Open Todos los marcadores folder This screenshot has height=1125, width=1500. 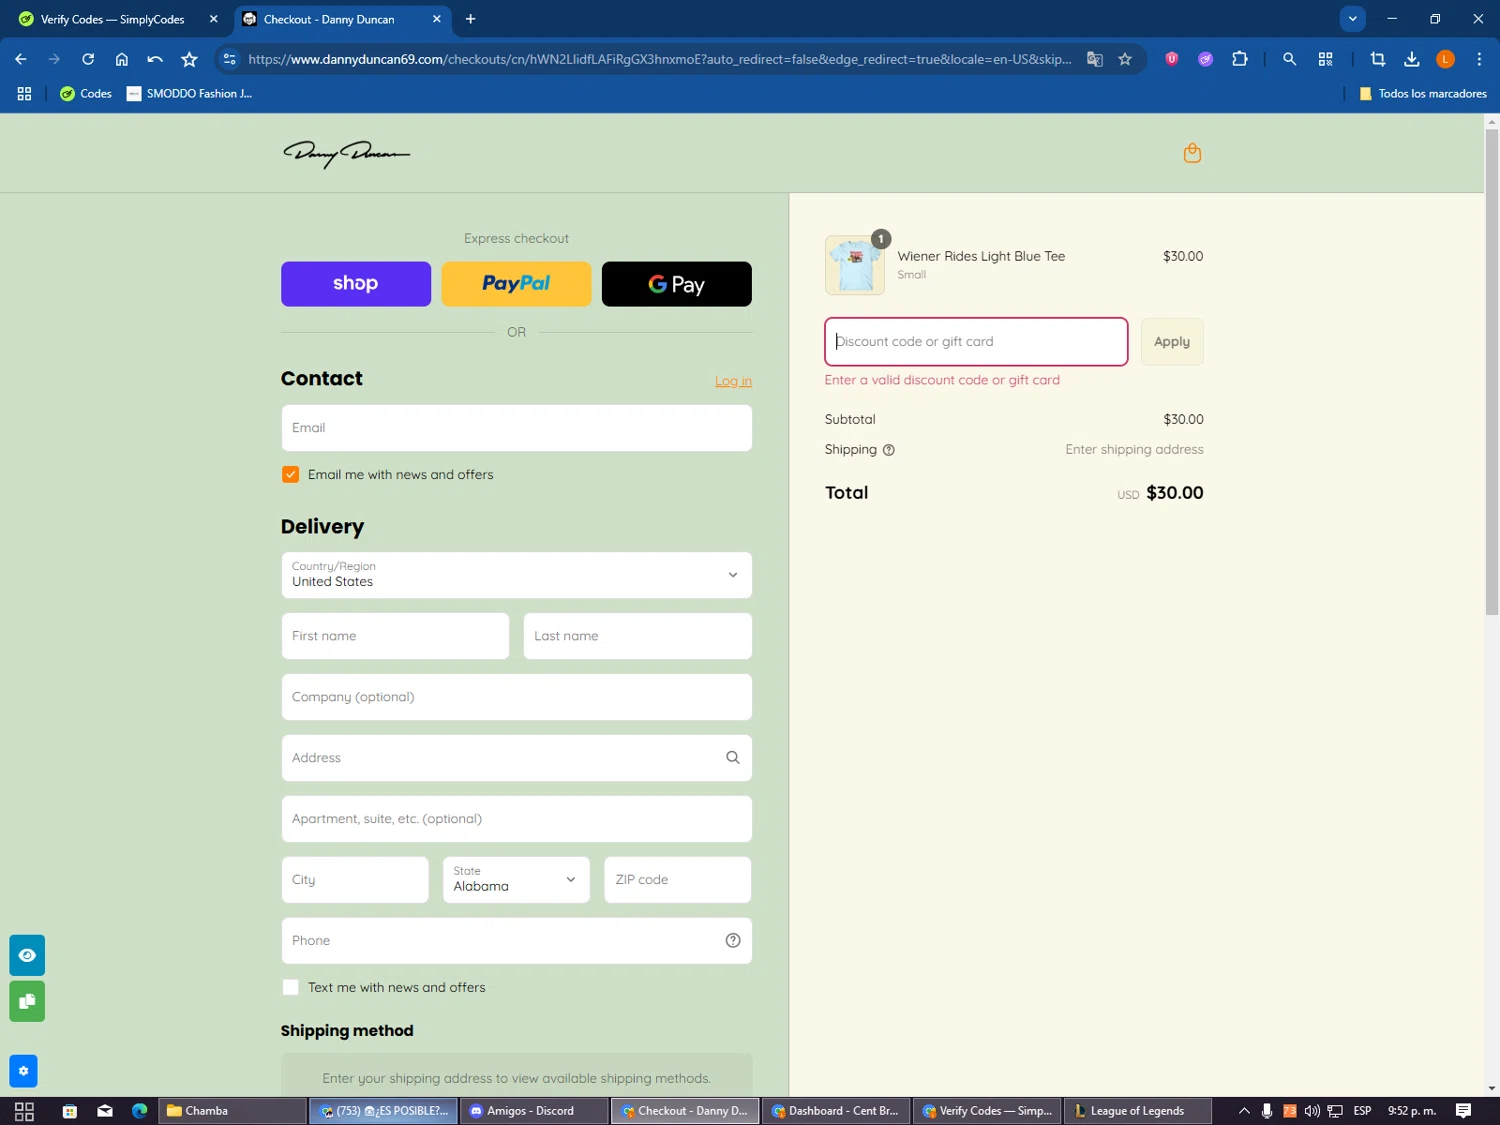(x=1422, y=93)
